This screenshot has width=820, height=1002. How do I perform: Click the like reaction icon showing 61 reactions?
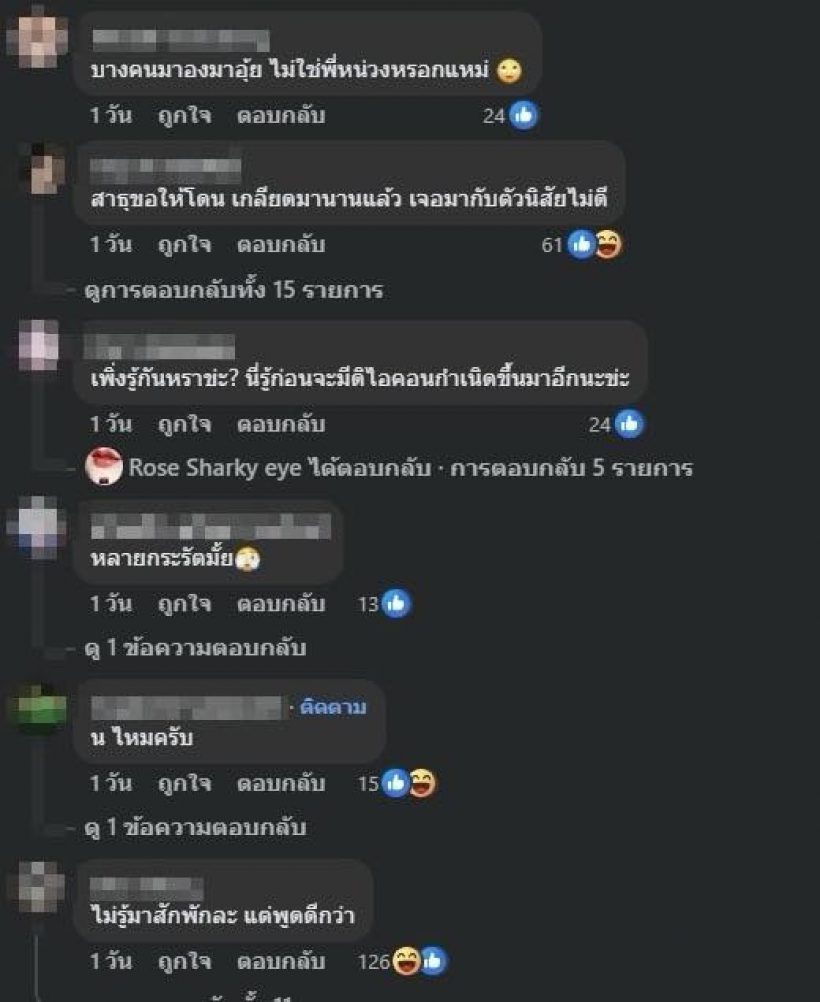click(581, 245)
